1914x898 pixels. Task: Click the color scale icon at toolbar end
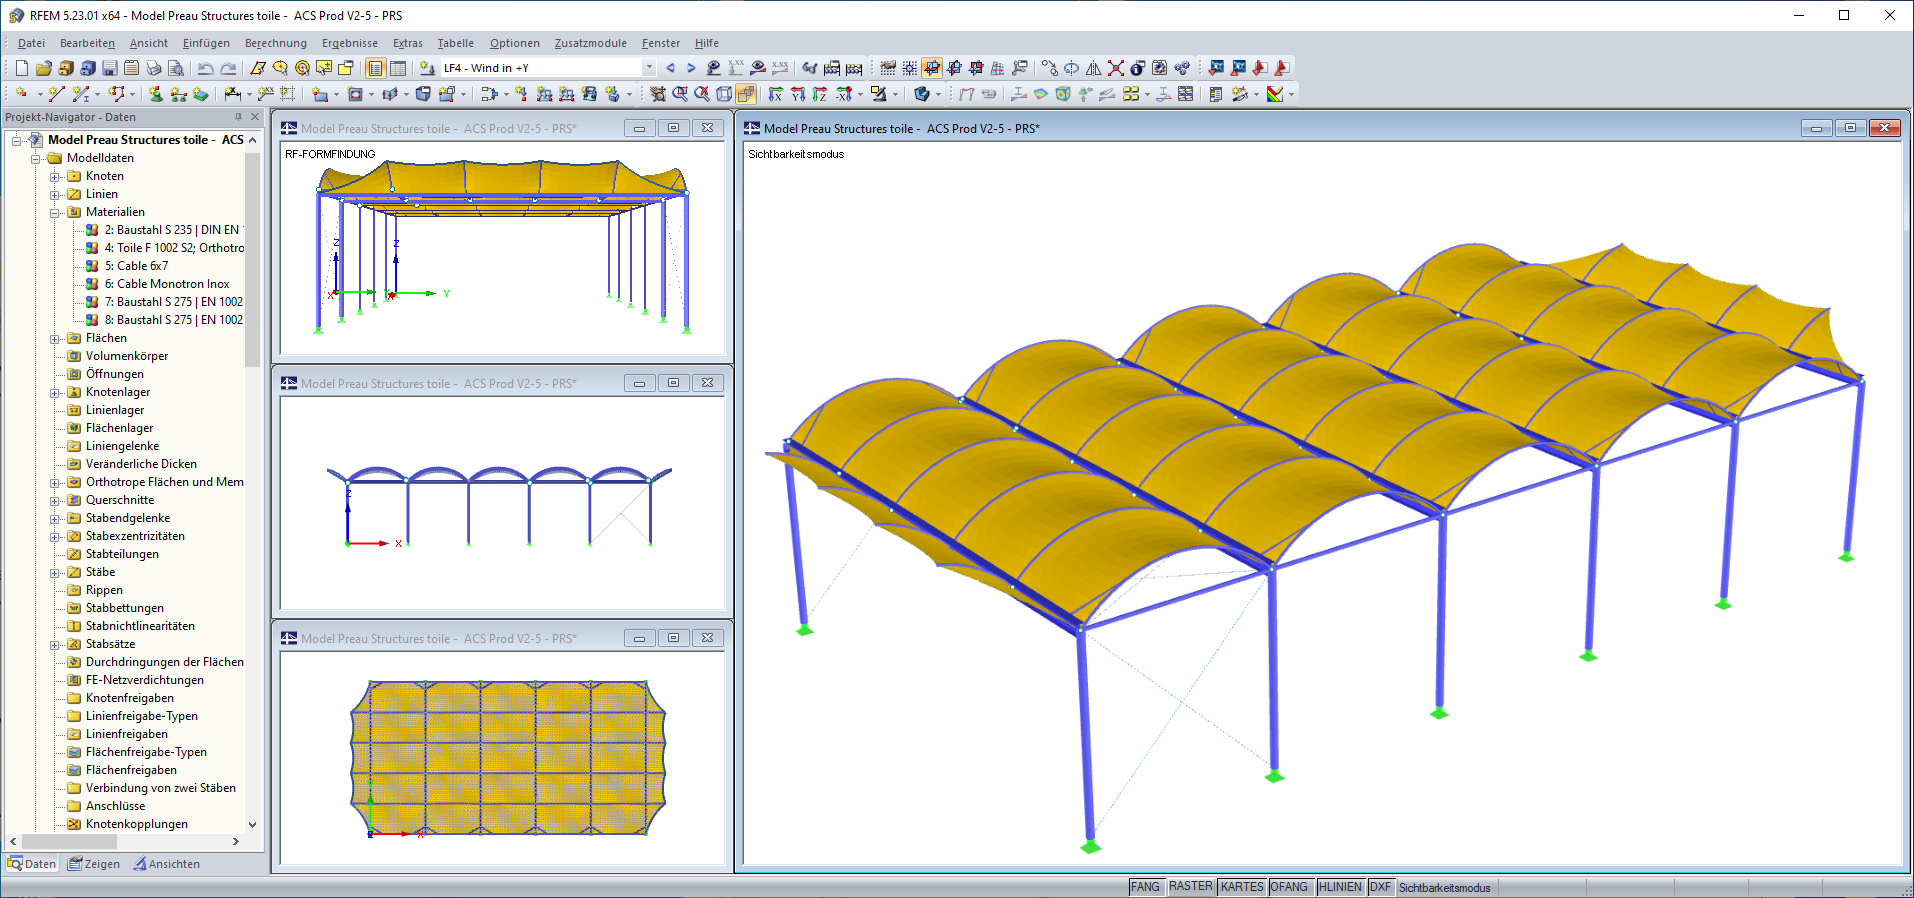pyautogui.click(x=1275, y=94)
